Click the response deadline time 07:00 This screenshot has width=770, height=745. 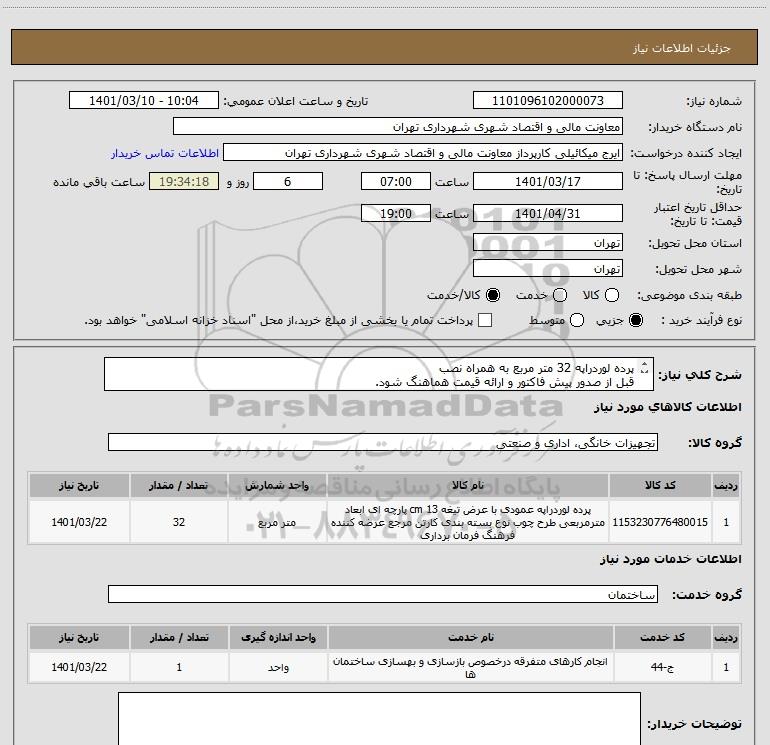coord(396,181)
